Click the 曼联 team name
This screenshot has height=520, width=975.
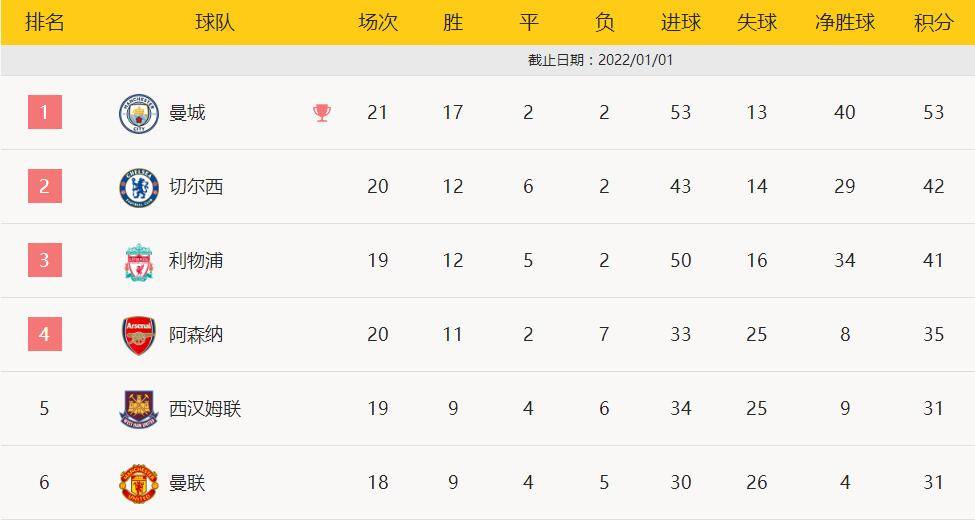(x=187, y=483)
